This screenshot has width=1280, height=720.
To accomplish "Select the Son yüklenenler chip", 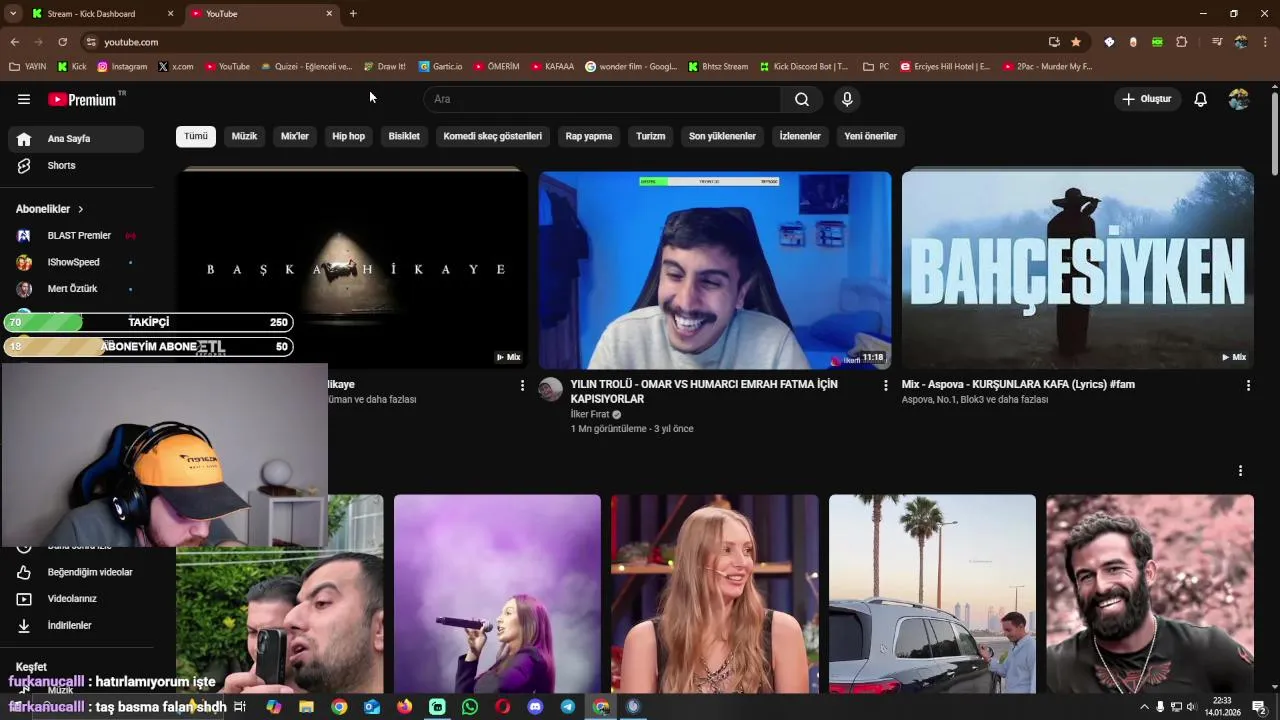I will pyautogui.click(x=722, y=136).
